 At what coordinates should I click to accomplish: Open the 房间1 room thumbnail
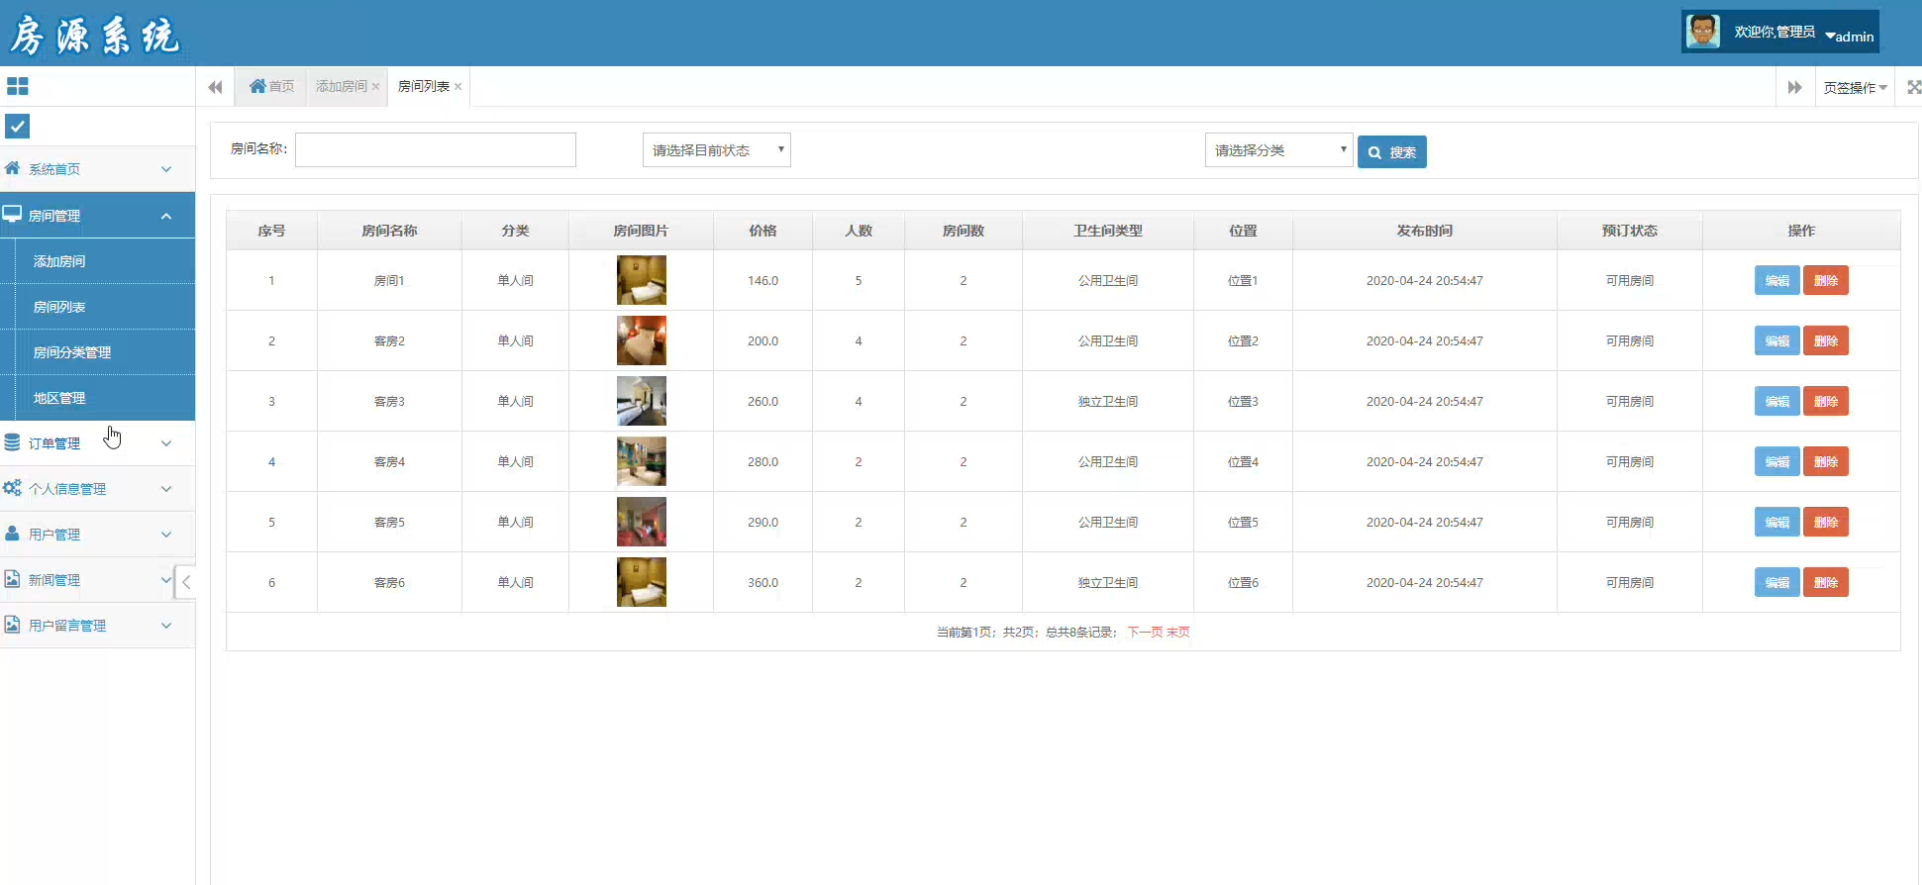(x=641, y=280)
